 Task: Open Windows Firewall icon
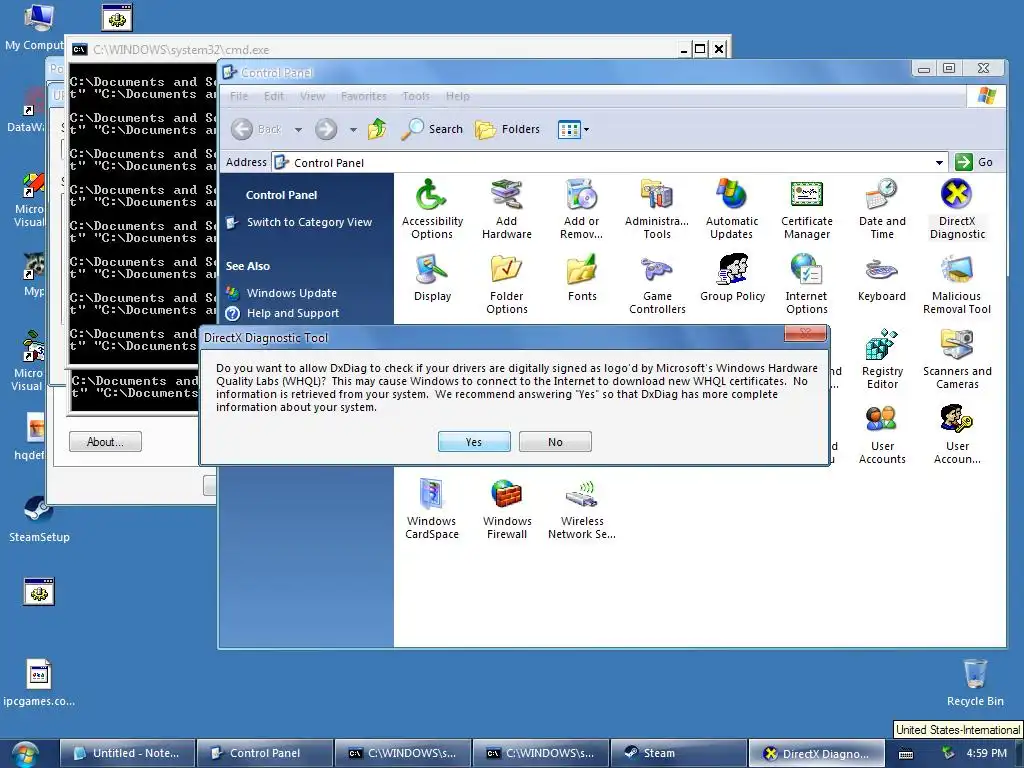pos(507,509)
